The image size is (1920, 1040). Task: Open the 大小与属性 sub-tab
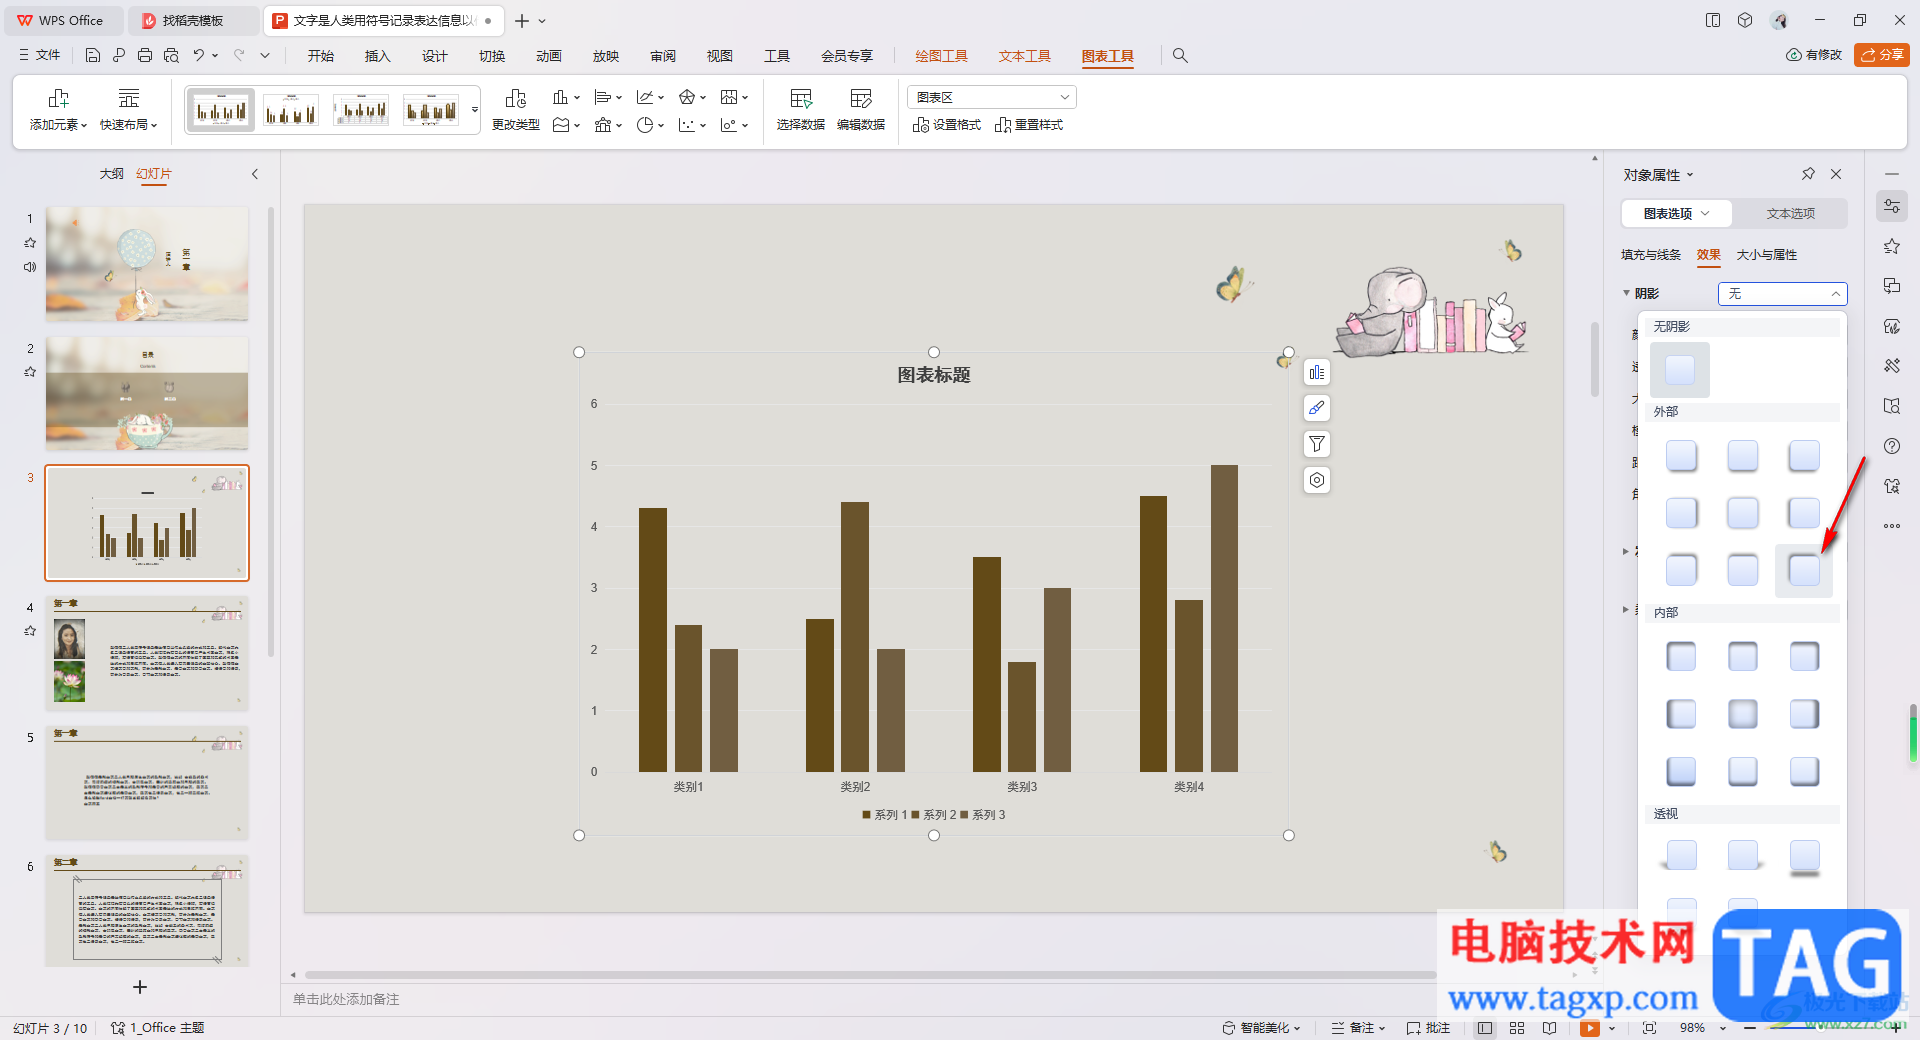pos(1767,255)
